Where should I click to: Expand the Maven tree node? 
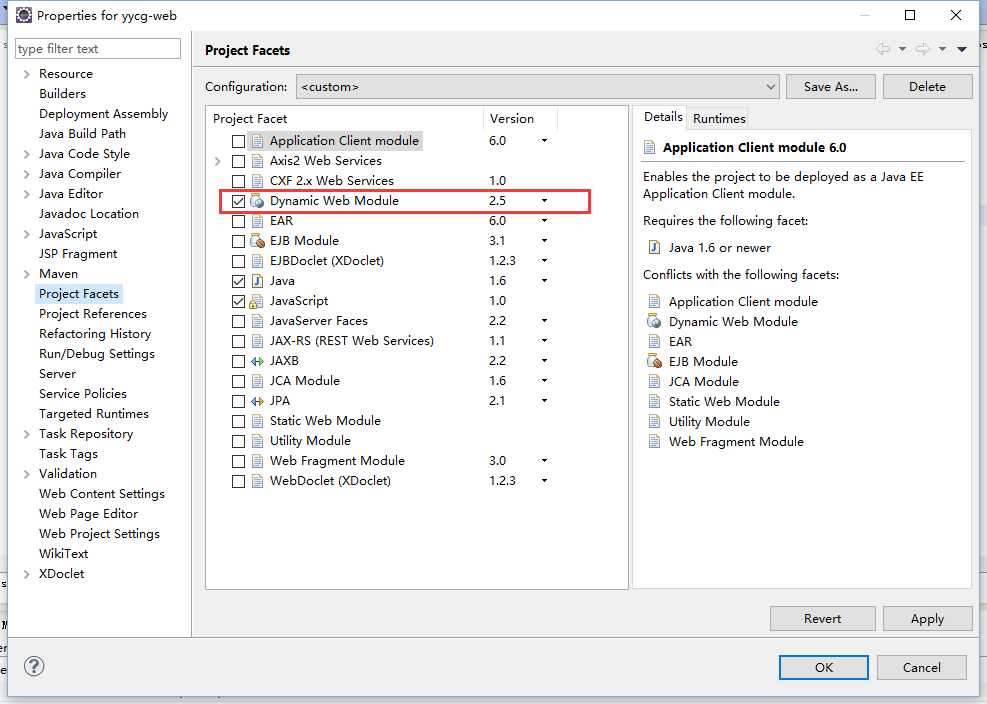(26, 275)
